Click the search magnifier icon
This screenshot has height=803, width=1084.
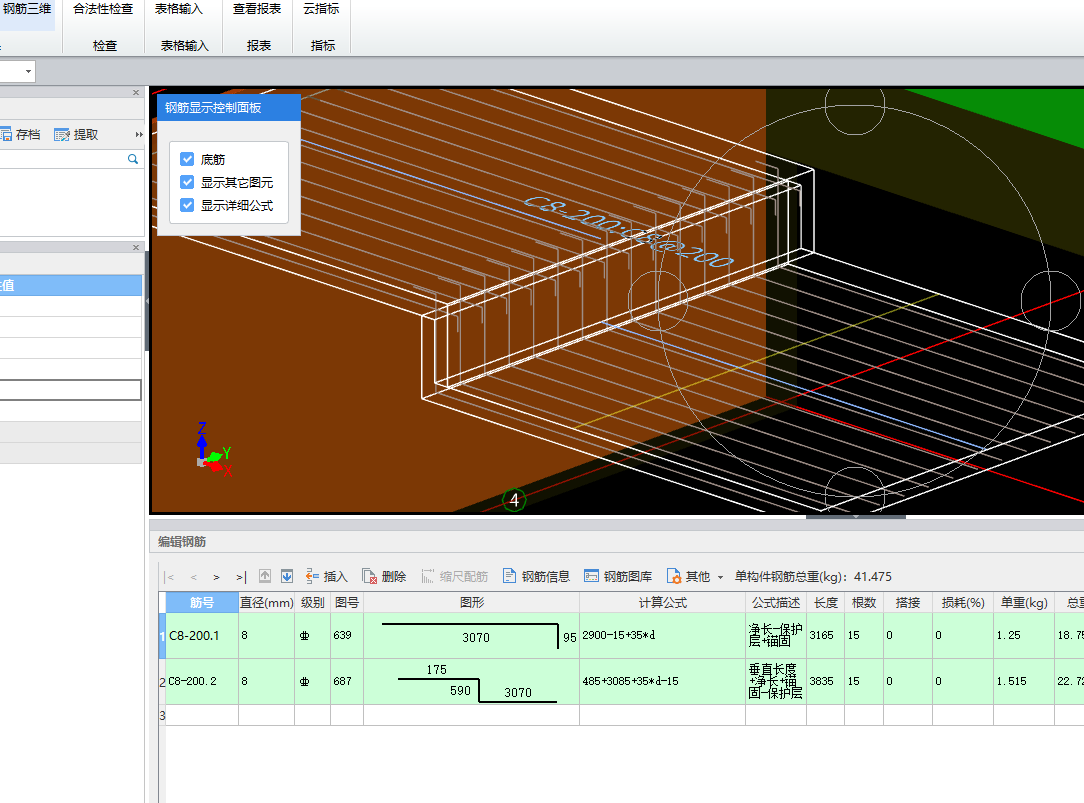click(133, 159)
